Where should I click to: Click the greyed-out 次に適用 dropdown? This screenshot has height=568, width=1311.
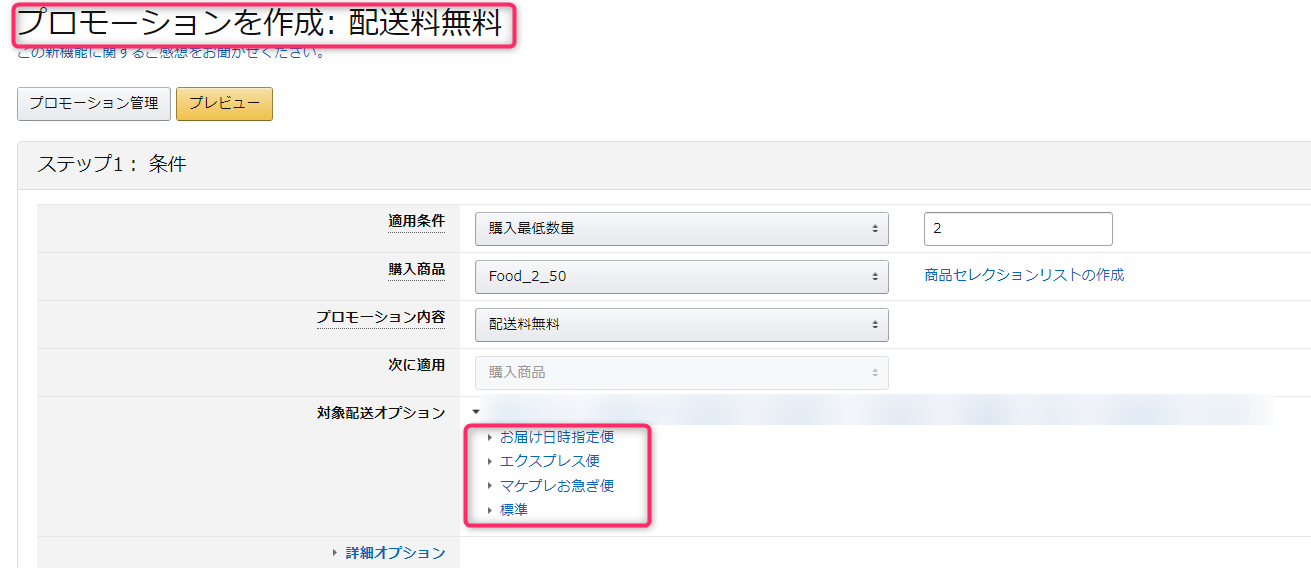point(681,372)
